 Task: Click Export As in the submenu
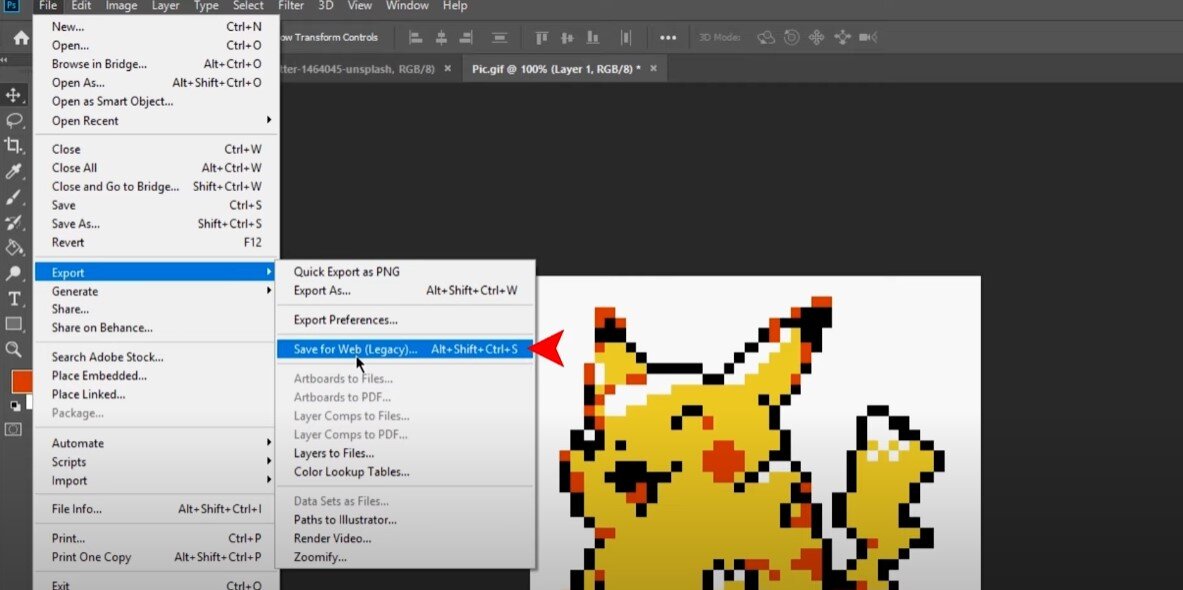click(x=322, y=291)
